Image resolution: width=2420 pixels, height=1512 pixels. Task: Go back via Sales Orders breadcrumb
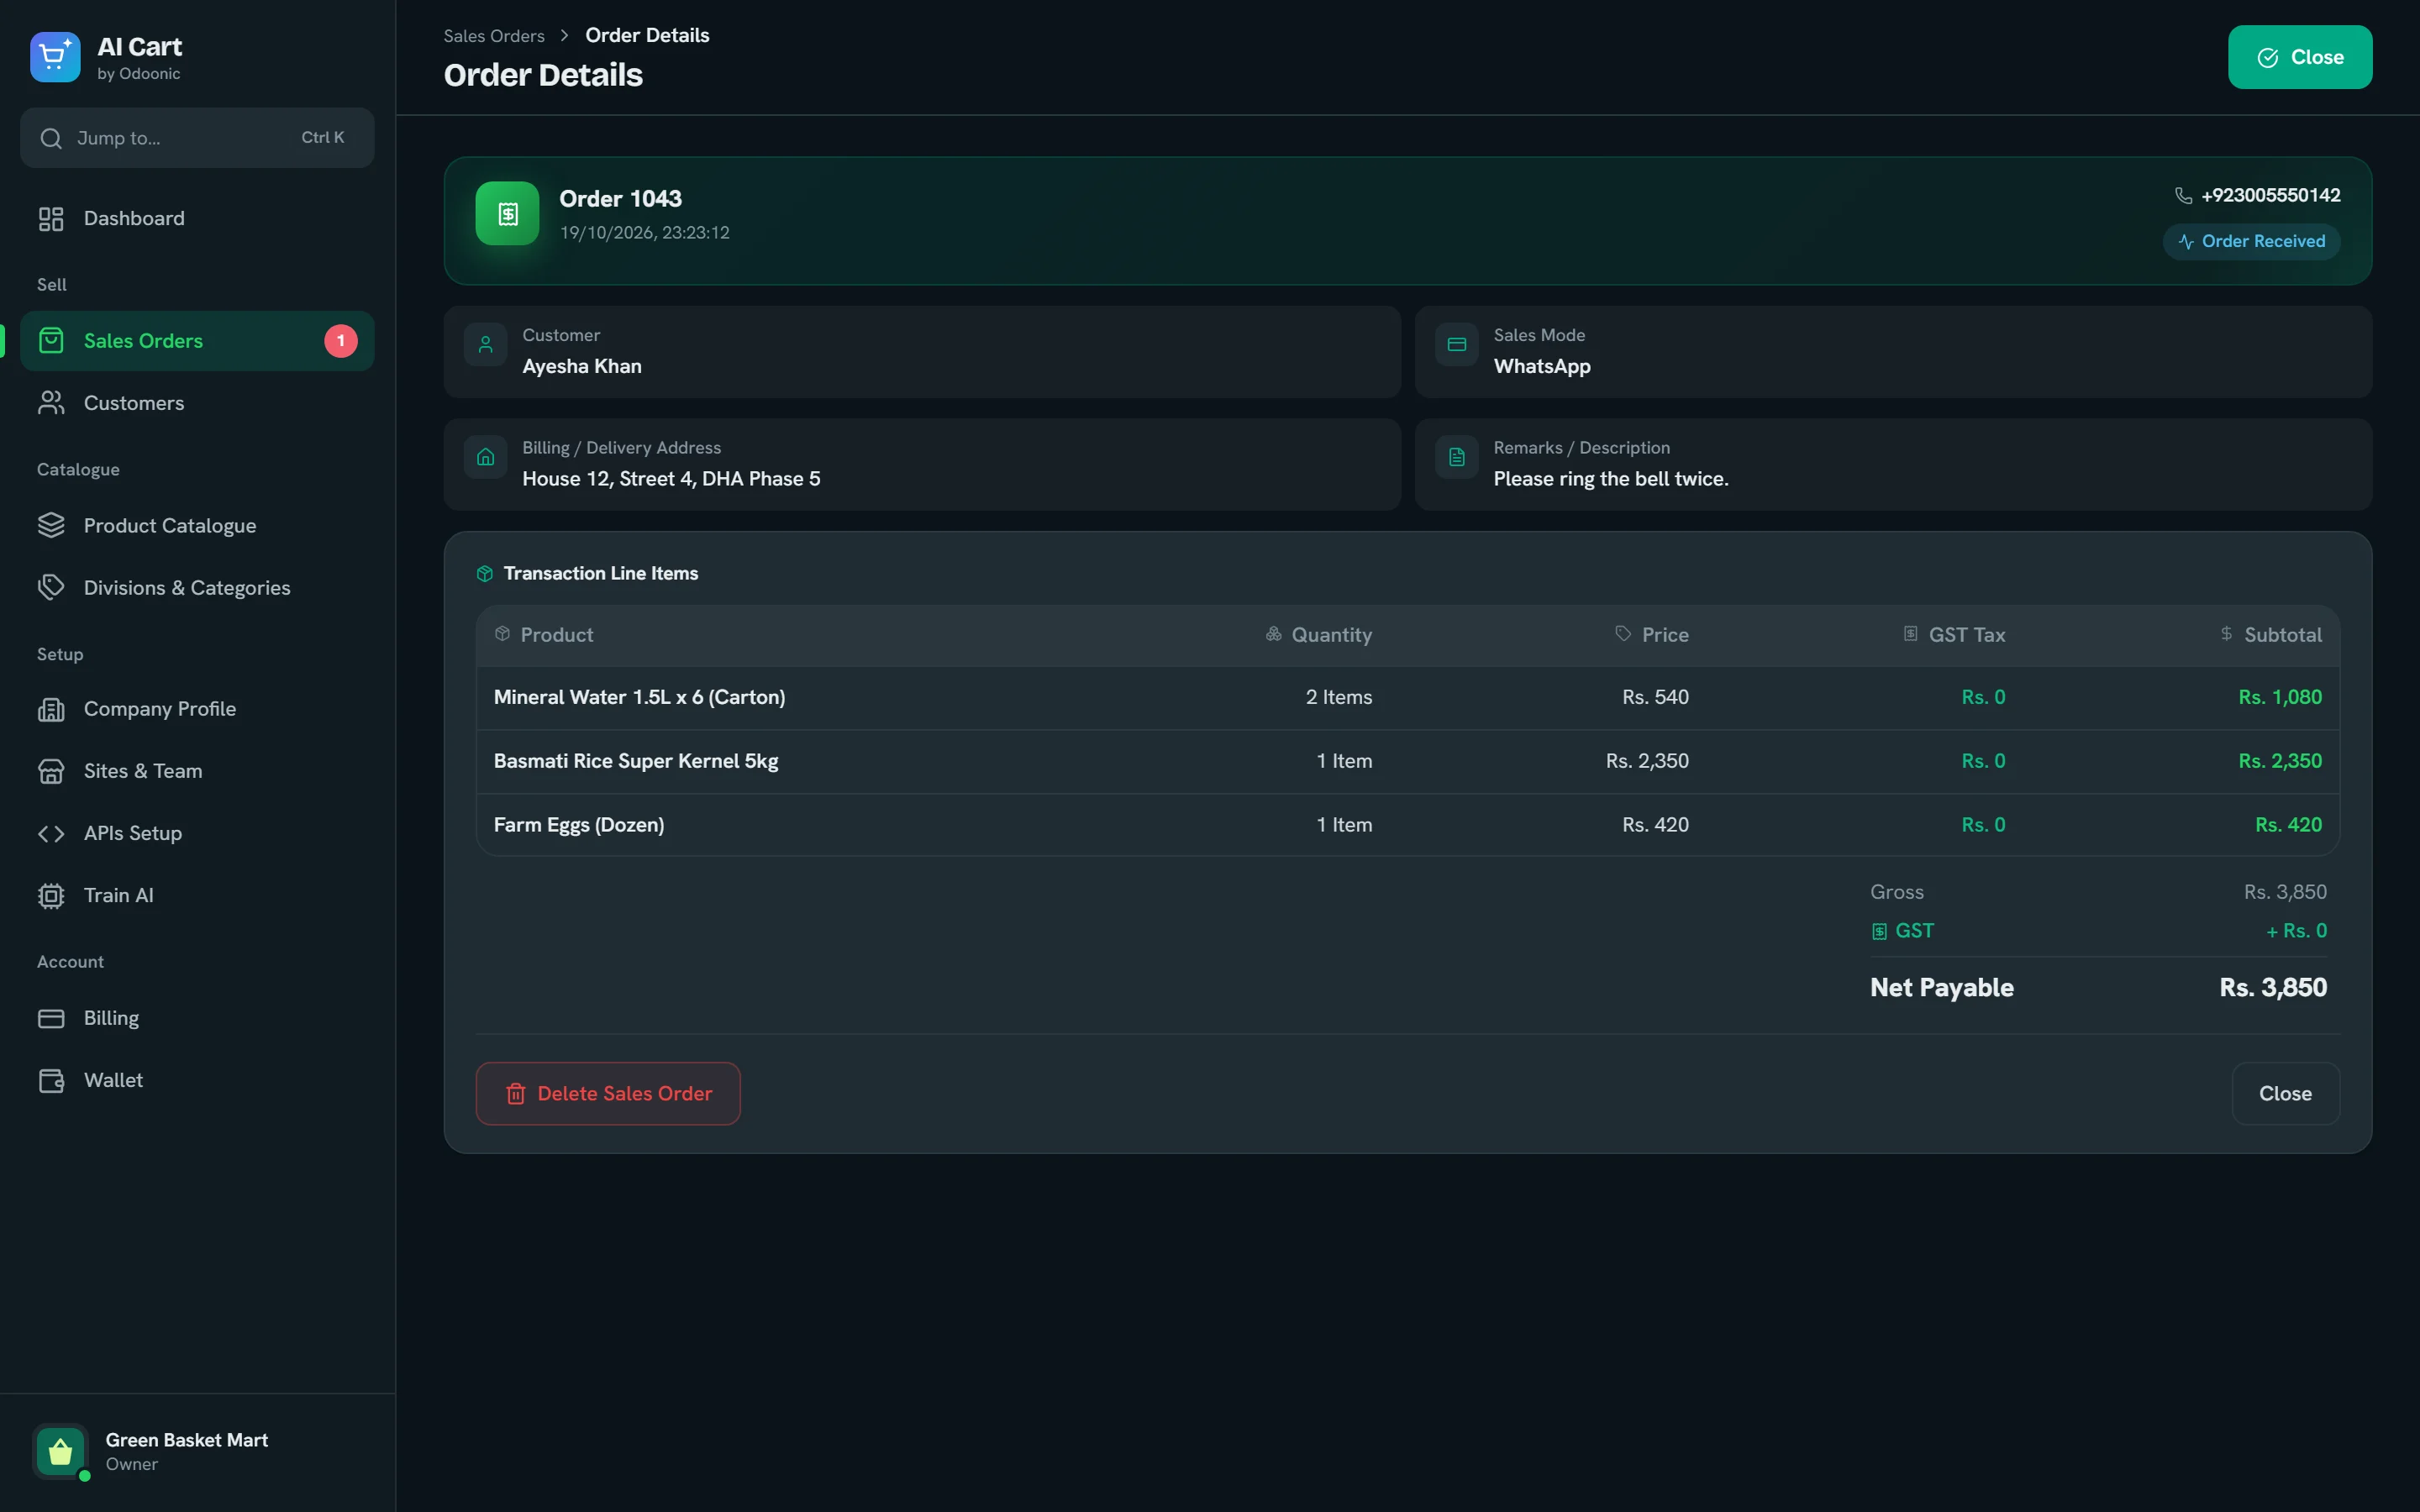(494, 36)
